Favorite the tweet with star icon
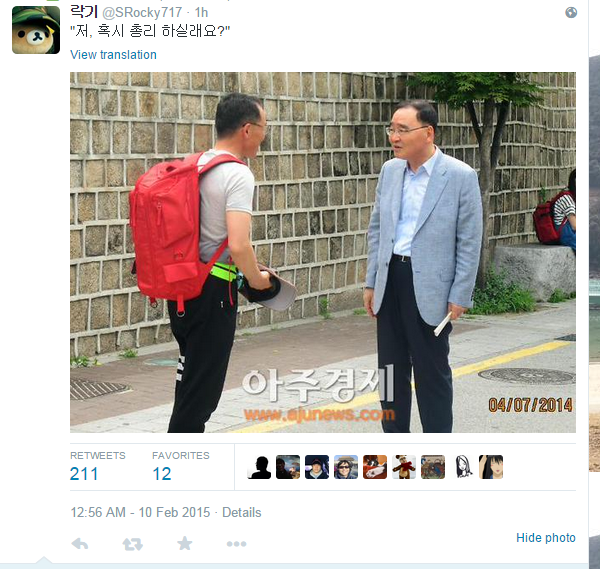This screenshot has width=600, height=569. [x=184, y=543]
